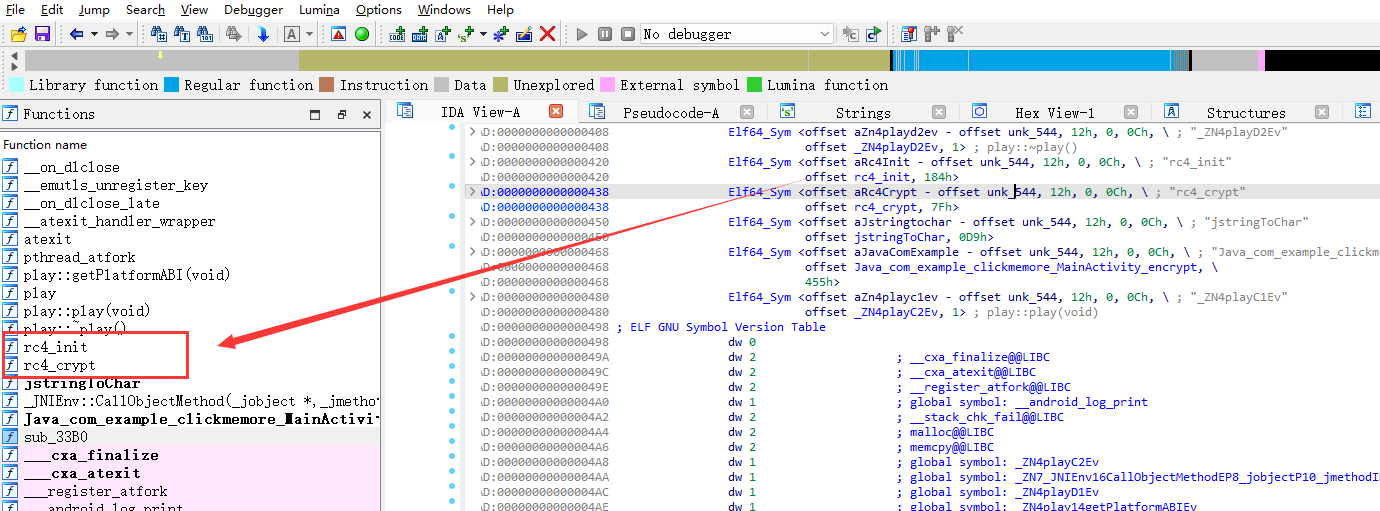Open dropdown arrow beside the back arrow
This screenshot has width=1380, height=511.
[x=93, y=34]
